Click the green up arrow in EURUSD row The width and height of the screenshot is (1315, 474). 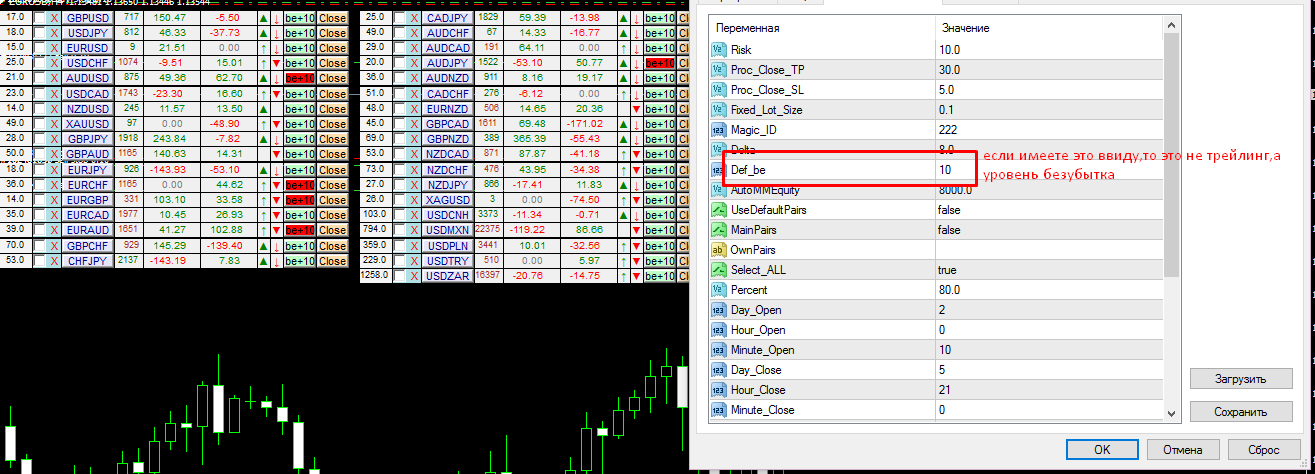click(x=263, y=48)
